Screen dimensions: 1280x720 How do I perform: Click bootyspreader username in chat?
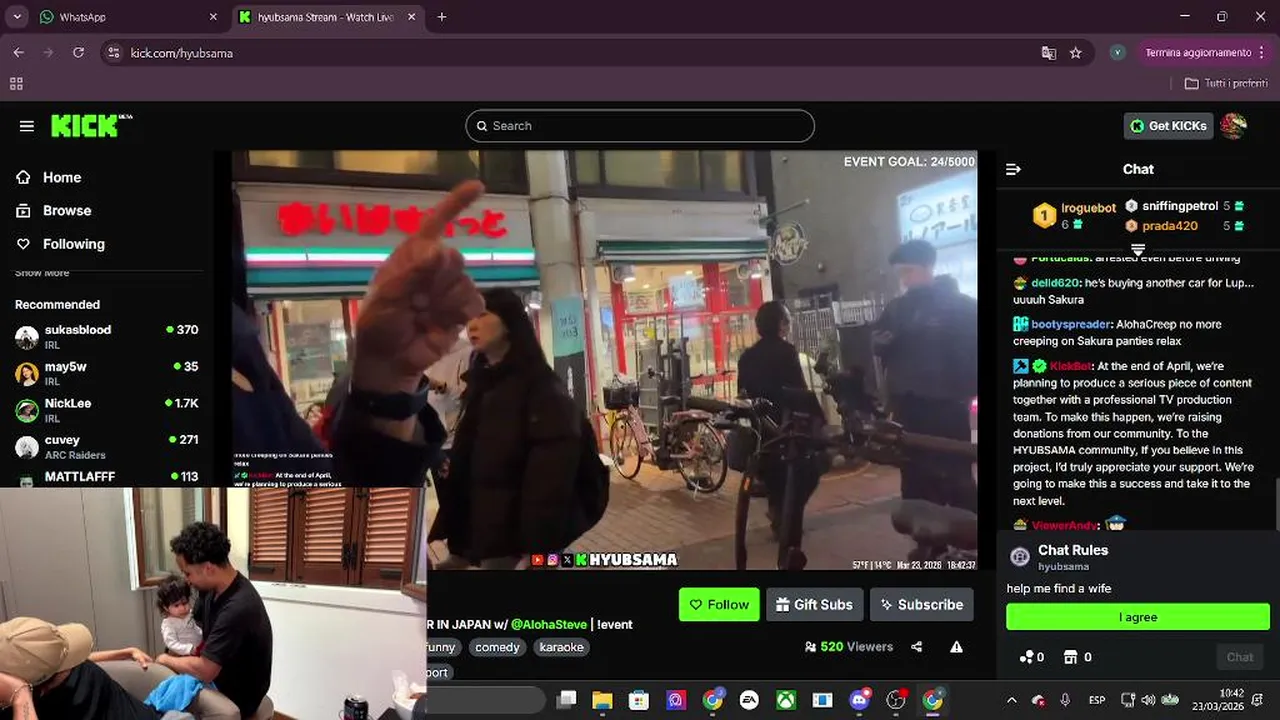(x=1071, y=324)
